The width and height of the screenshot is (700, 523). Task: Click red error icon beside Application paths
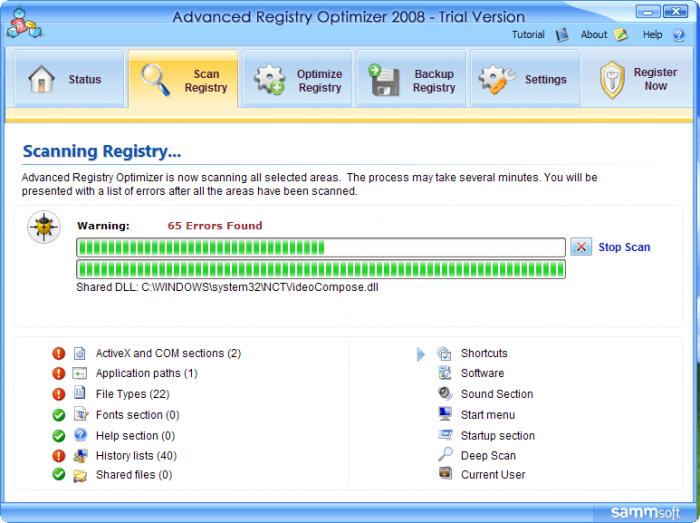[x=58, y=373]
